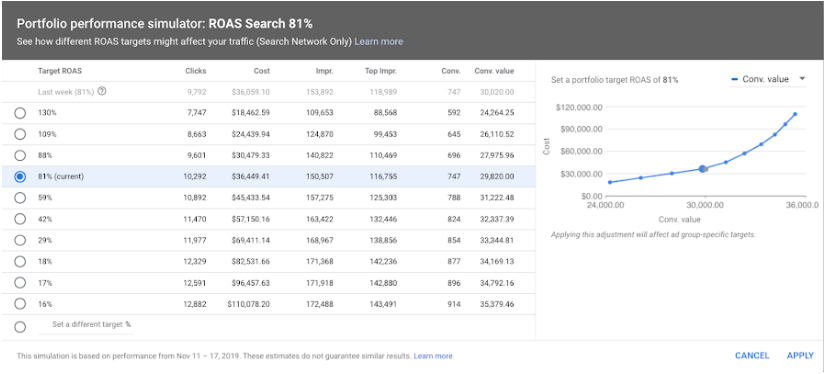Image resolution: width=828 pixels, height=374 pixels.
Task: Click the top impressions cell 132,446
Action: click(383, 219)
